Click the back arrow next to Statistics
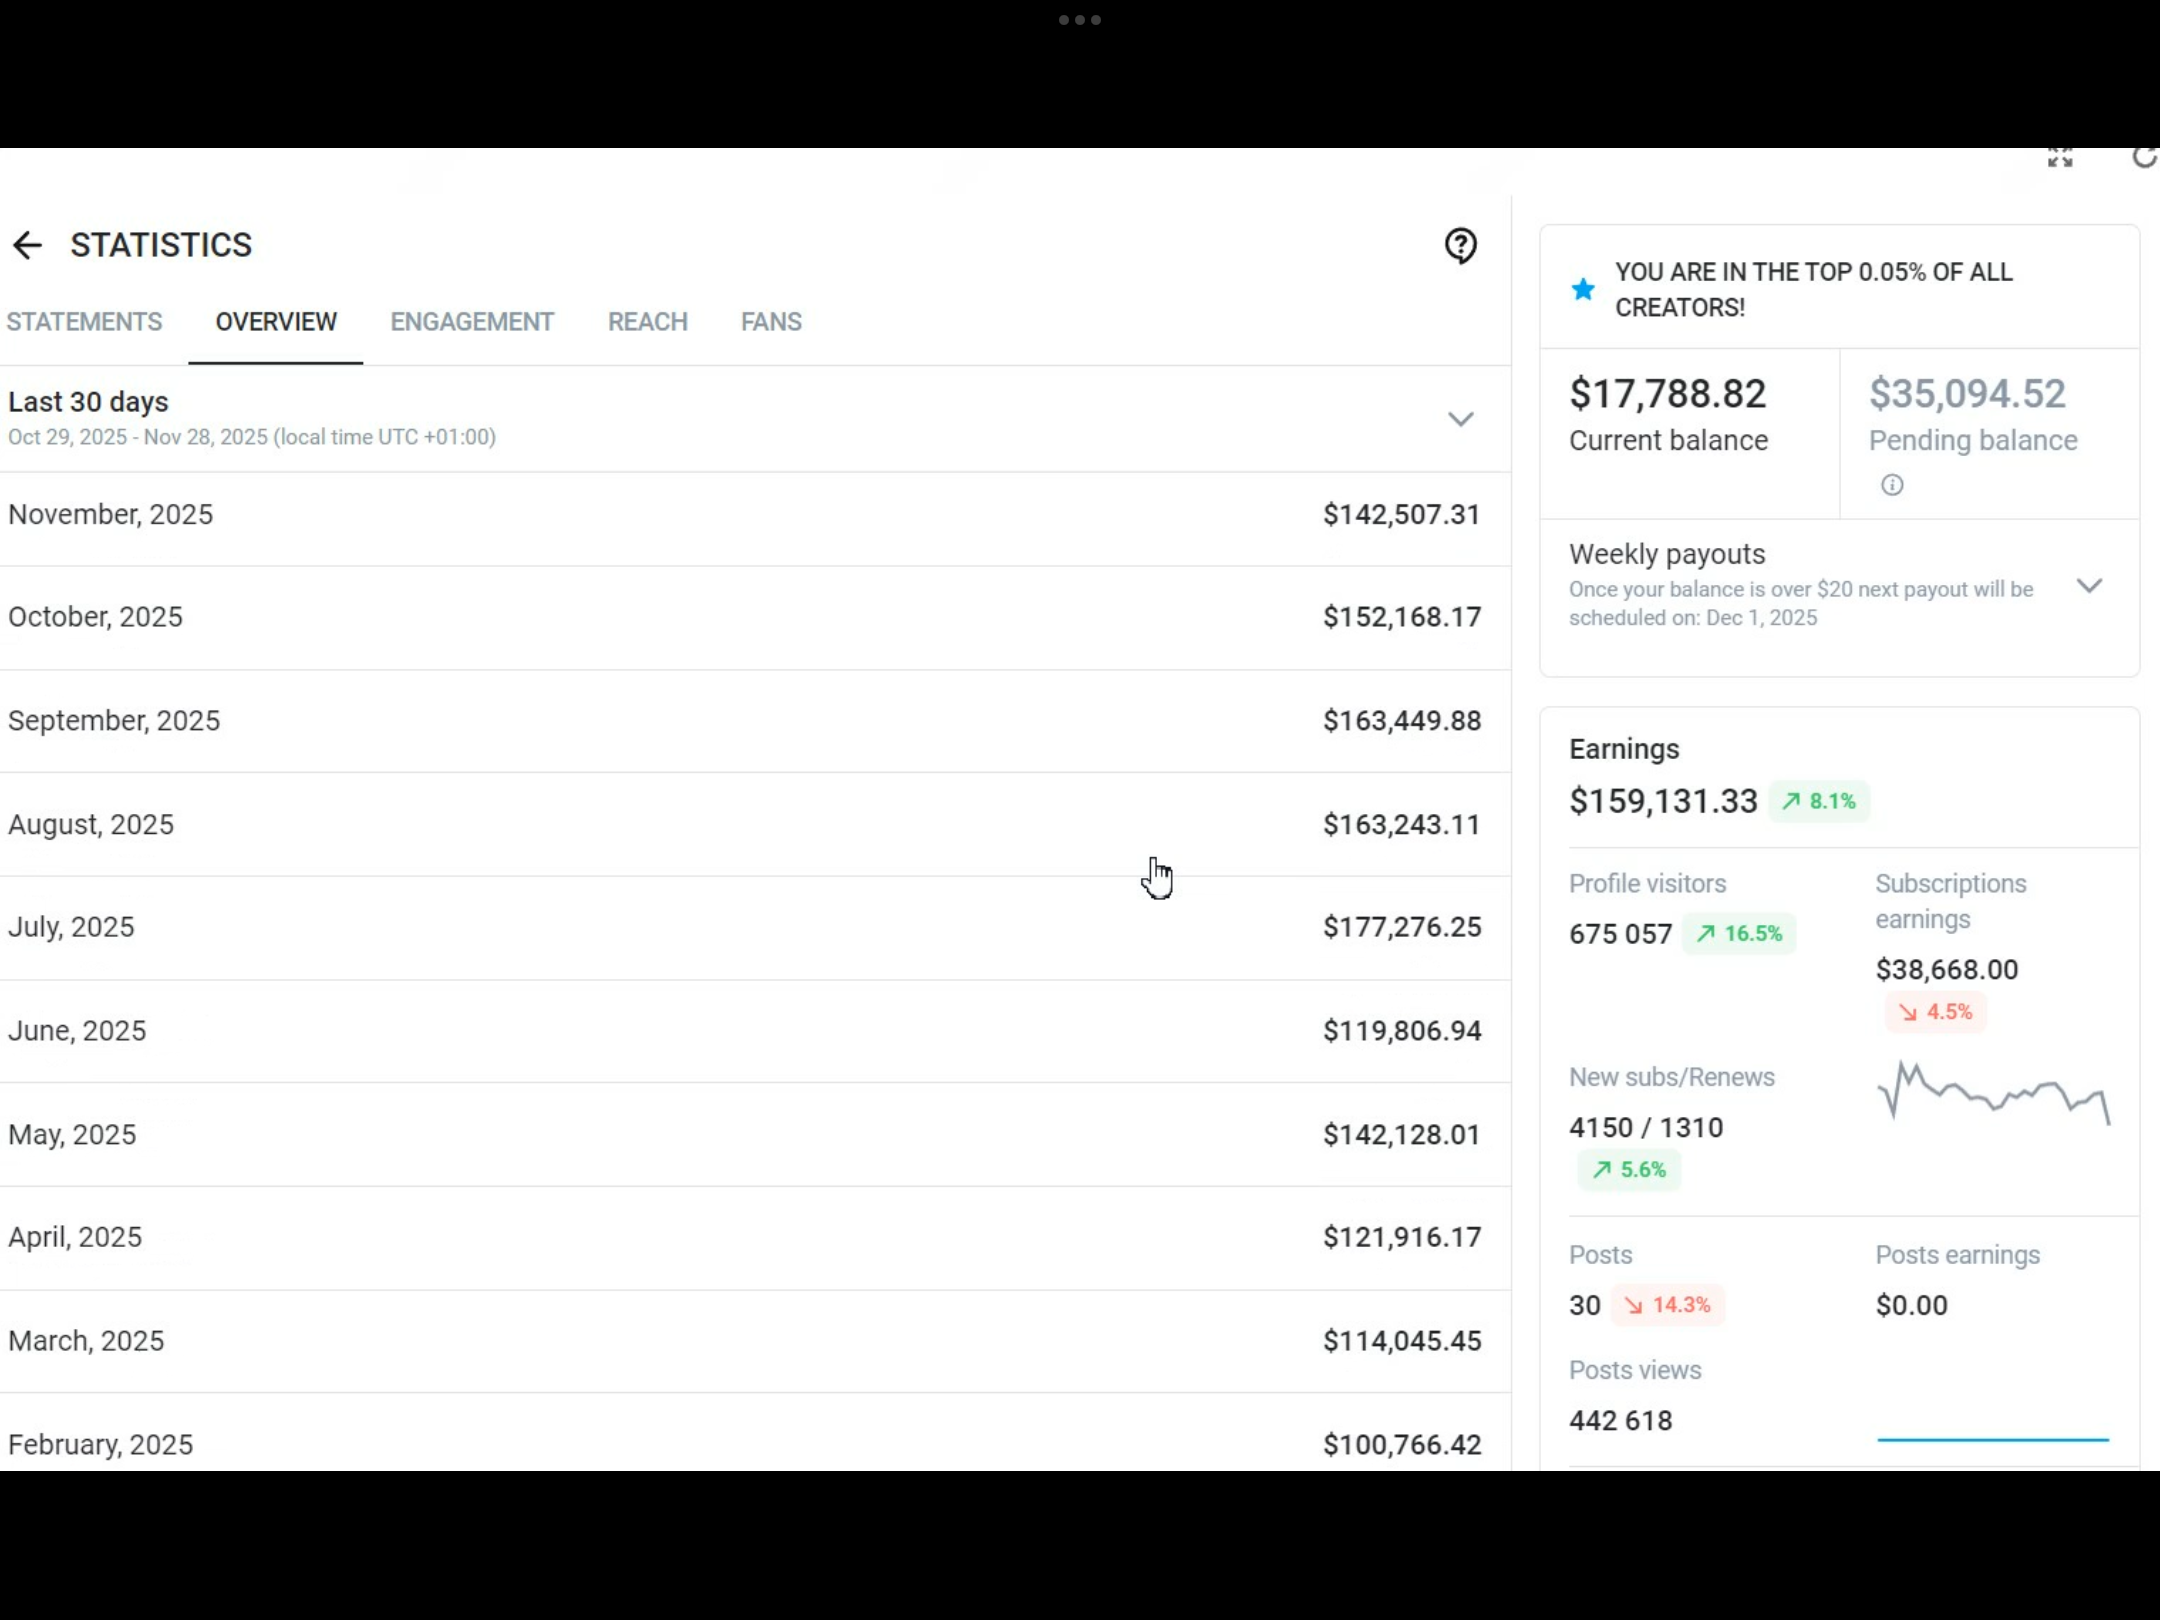 click(x=27, y=245)
